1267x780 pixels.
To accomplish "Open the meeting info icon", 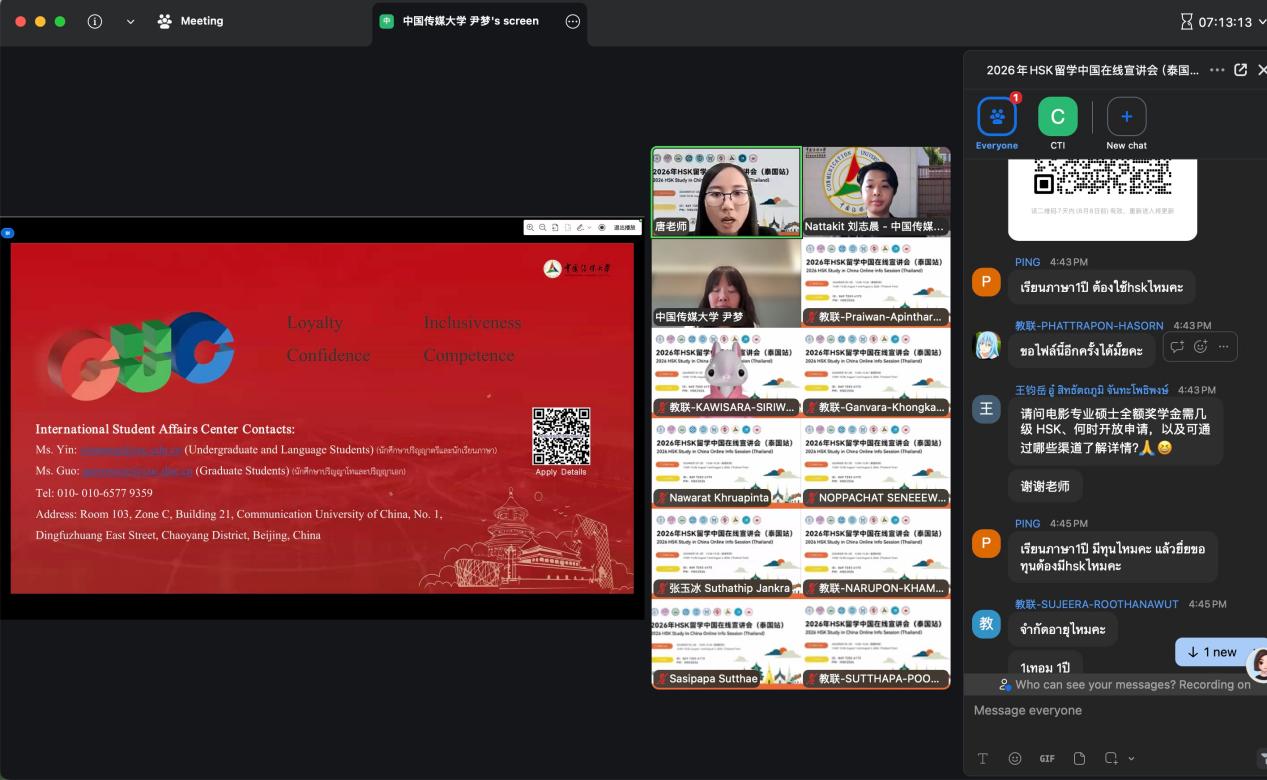I will pyautogui.click(x=95, y=21).
